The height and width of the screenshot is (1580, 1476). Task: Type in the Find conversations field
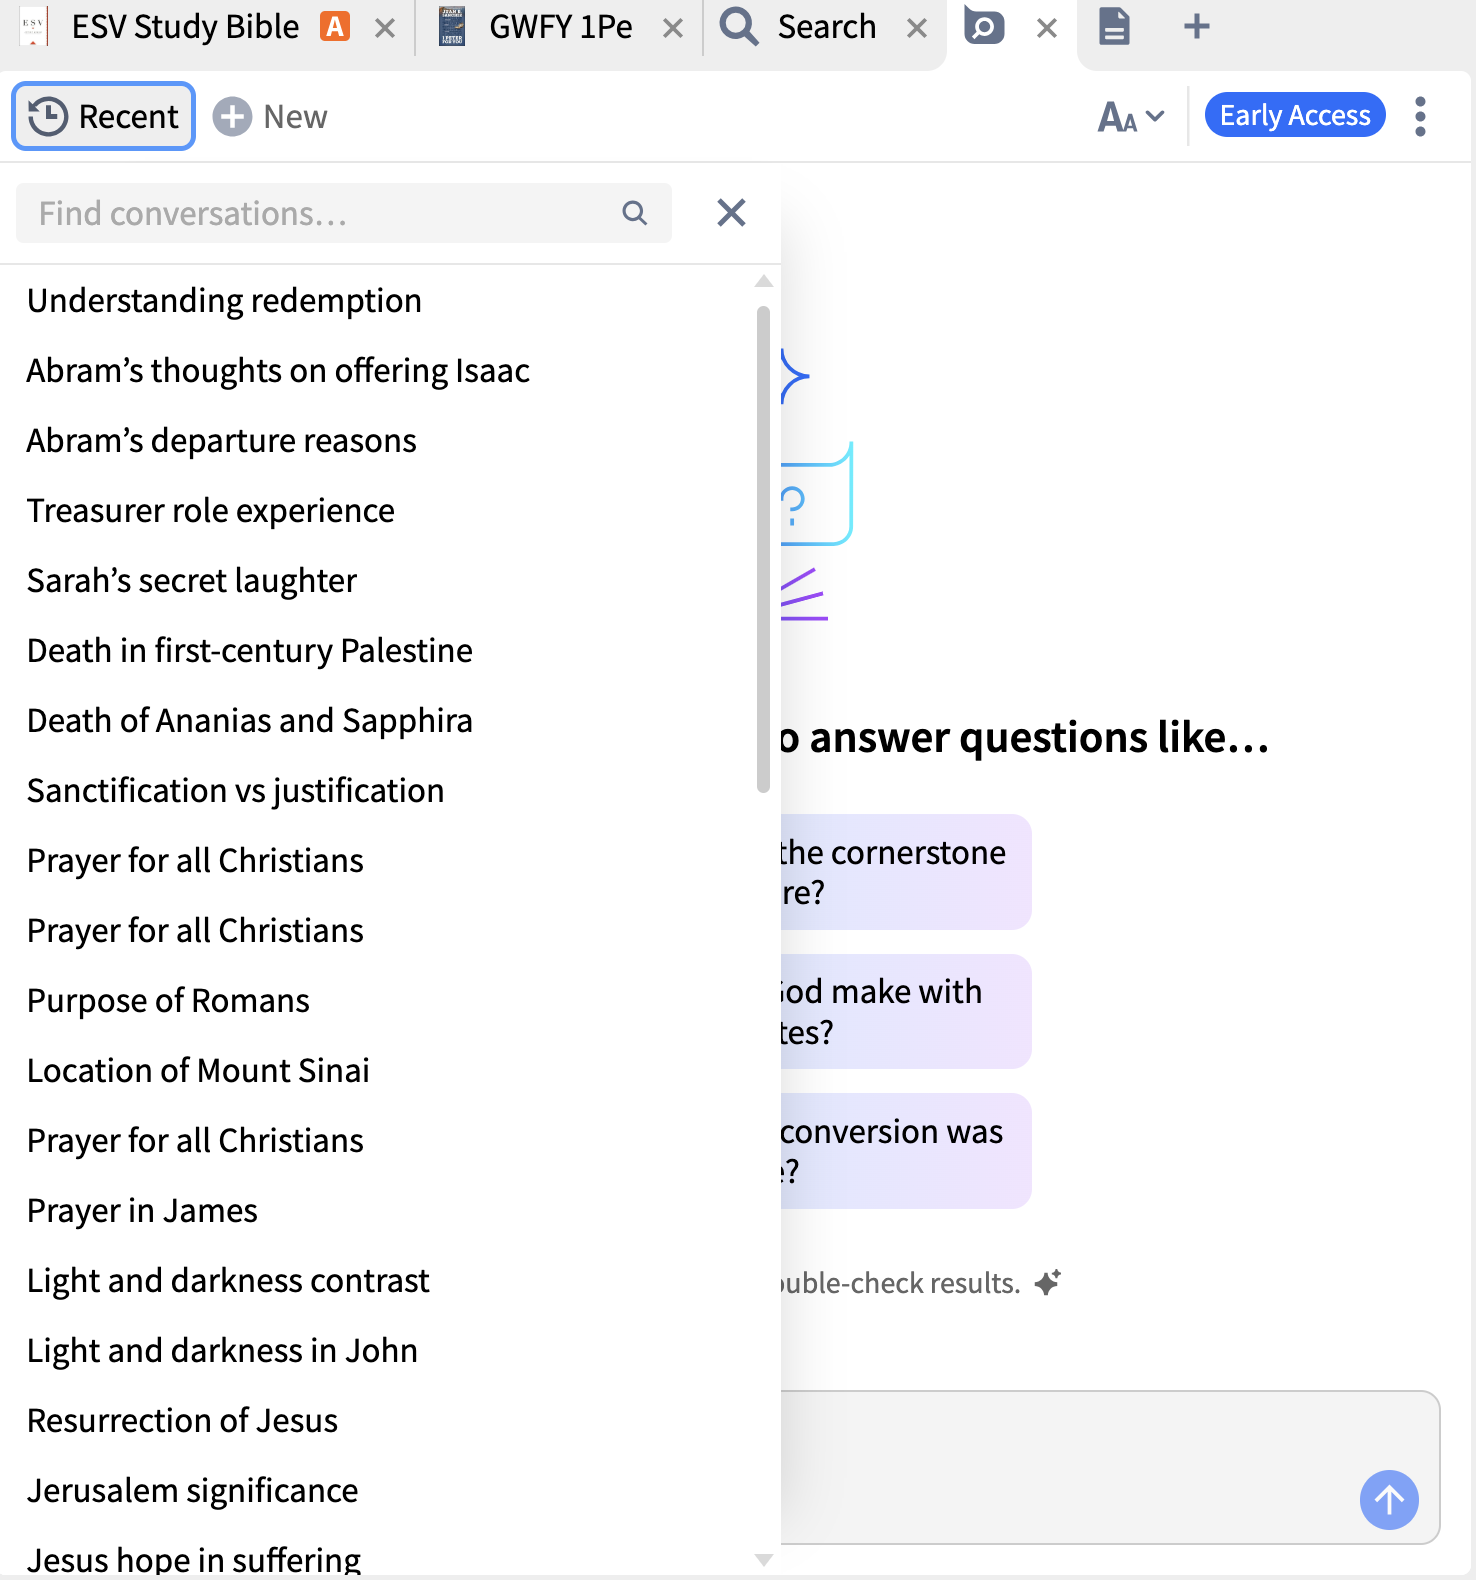tap(320, 213)
